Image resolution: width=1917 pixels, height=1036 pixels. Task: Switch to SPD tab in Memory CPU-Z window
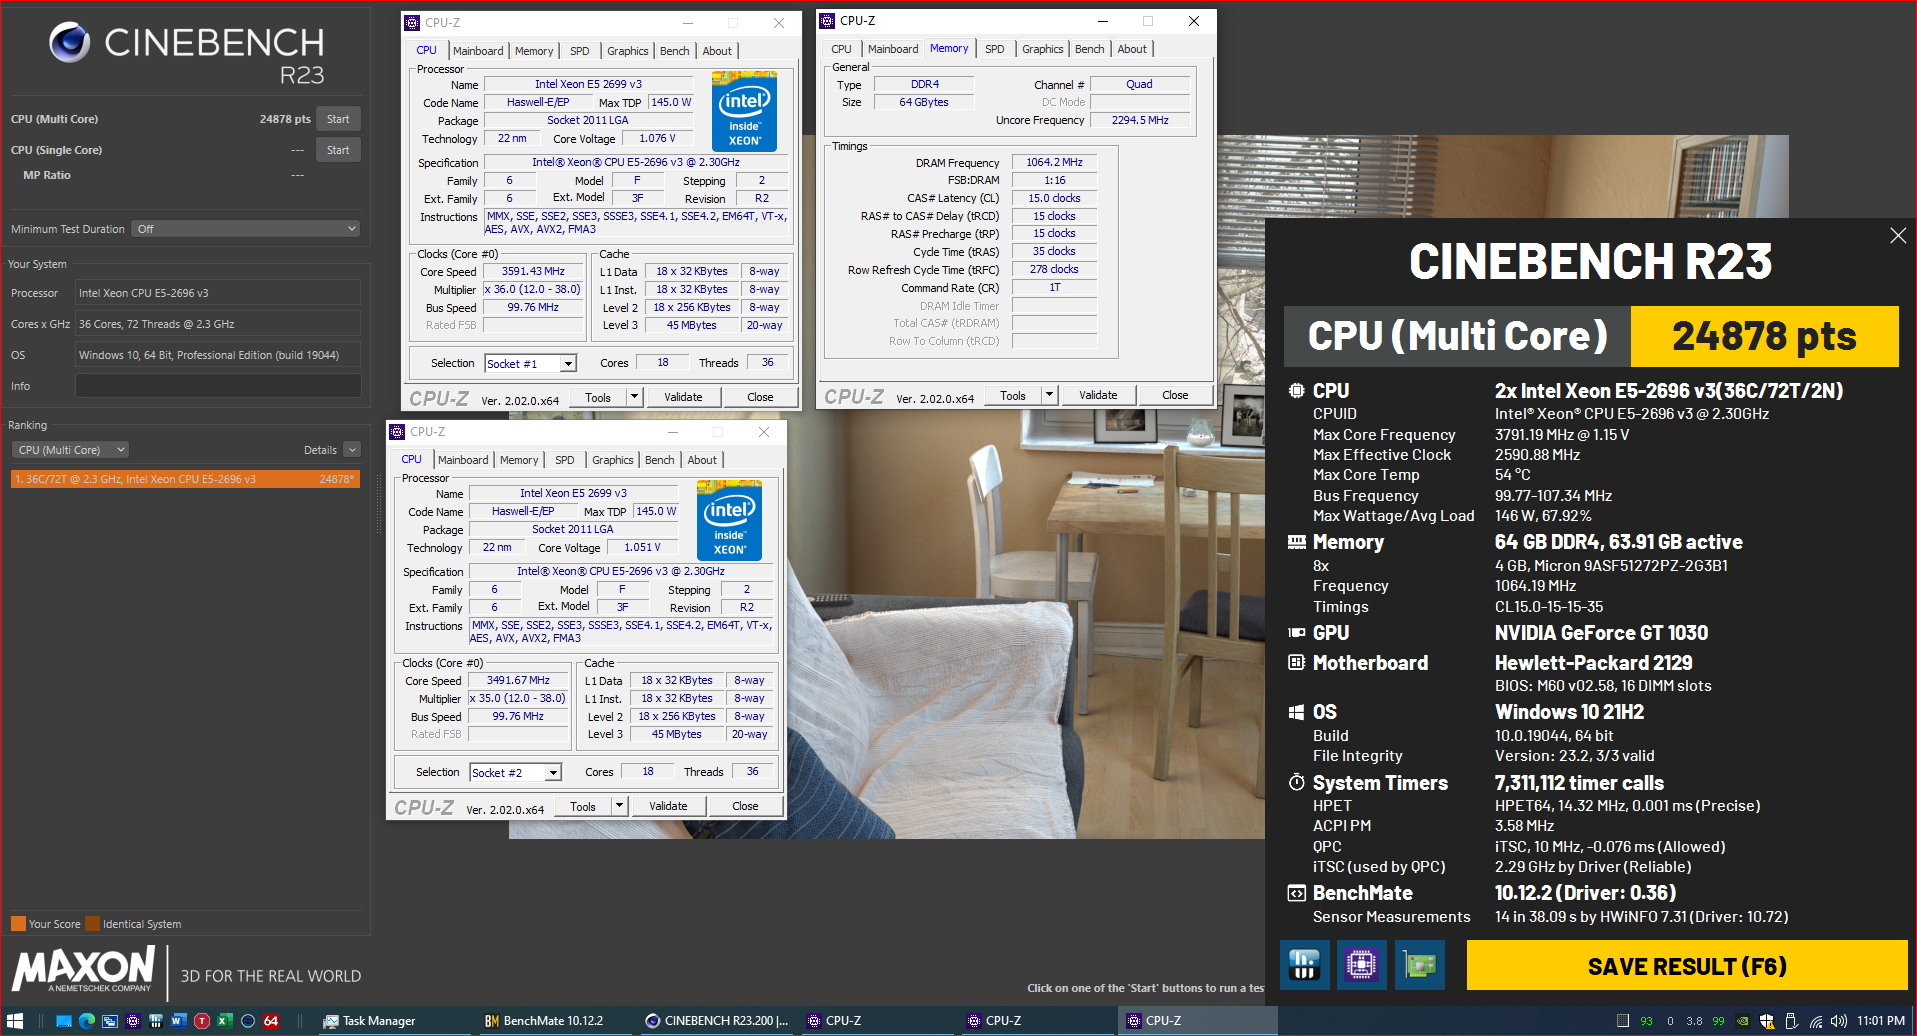994,49
